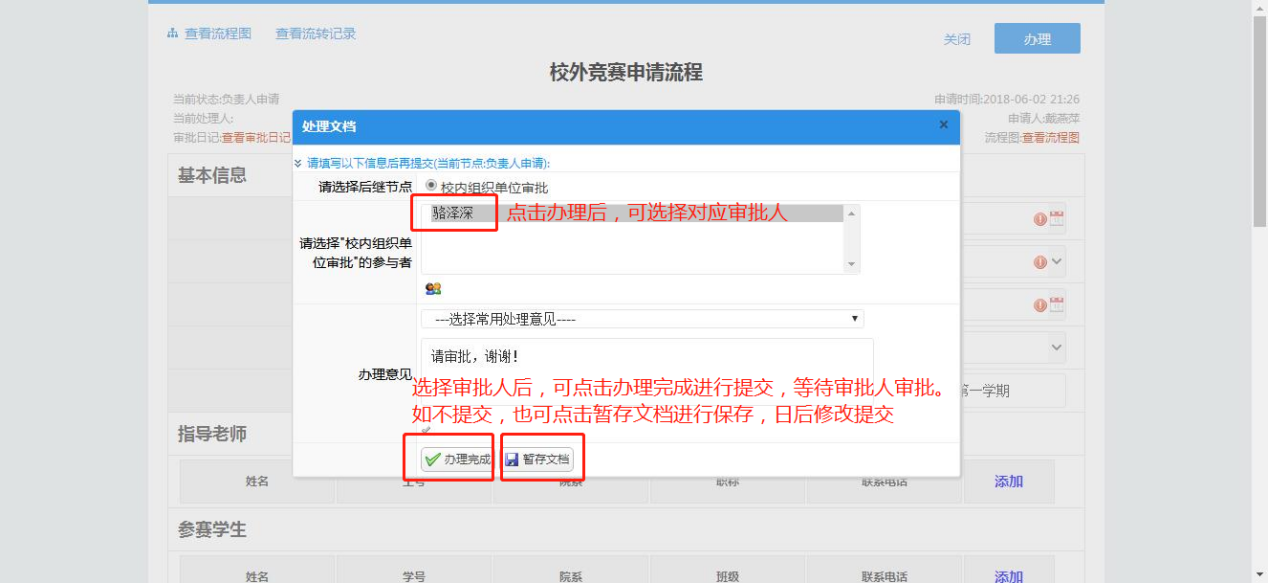Click the 关闭 link at top right
This screenshot has width=1268, height=583.
click(957, 39)
